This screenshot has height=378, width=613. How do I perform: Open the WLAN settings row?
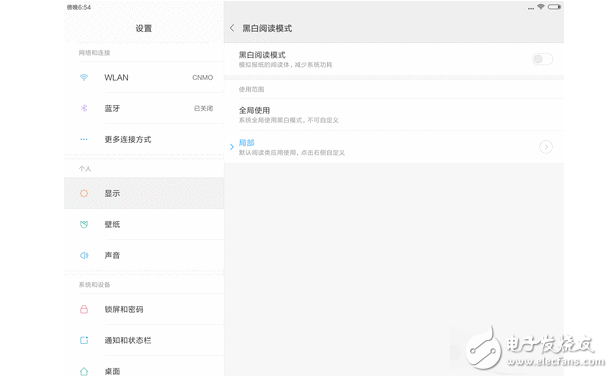(144, 77)
